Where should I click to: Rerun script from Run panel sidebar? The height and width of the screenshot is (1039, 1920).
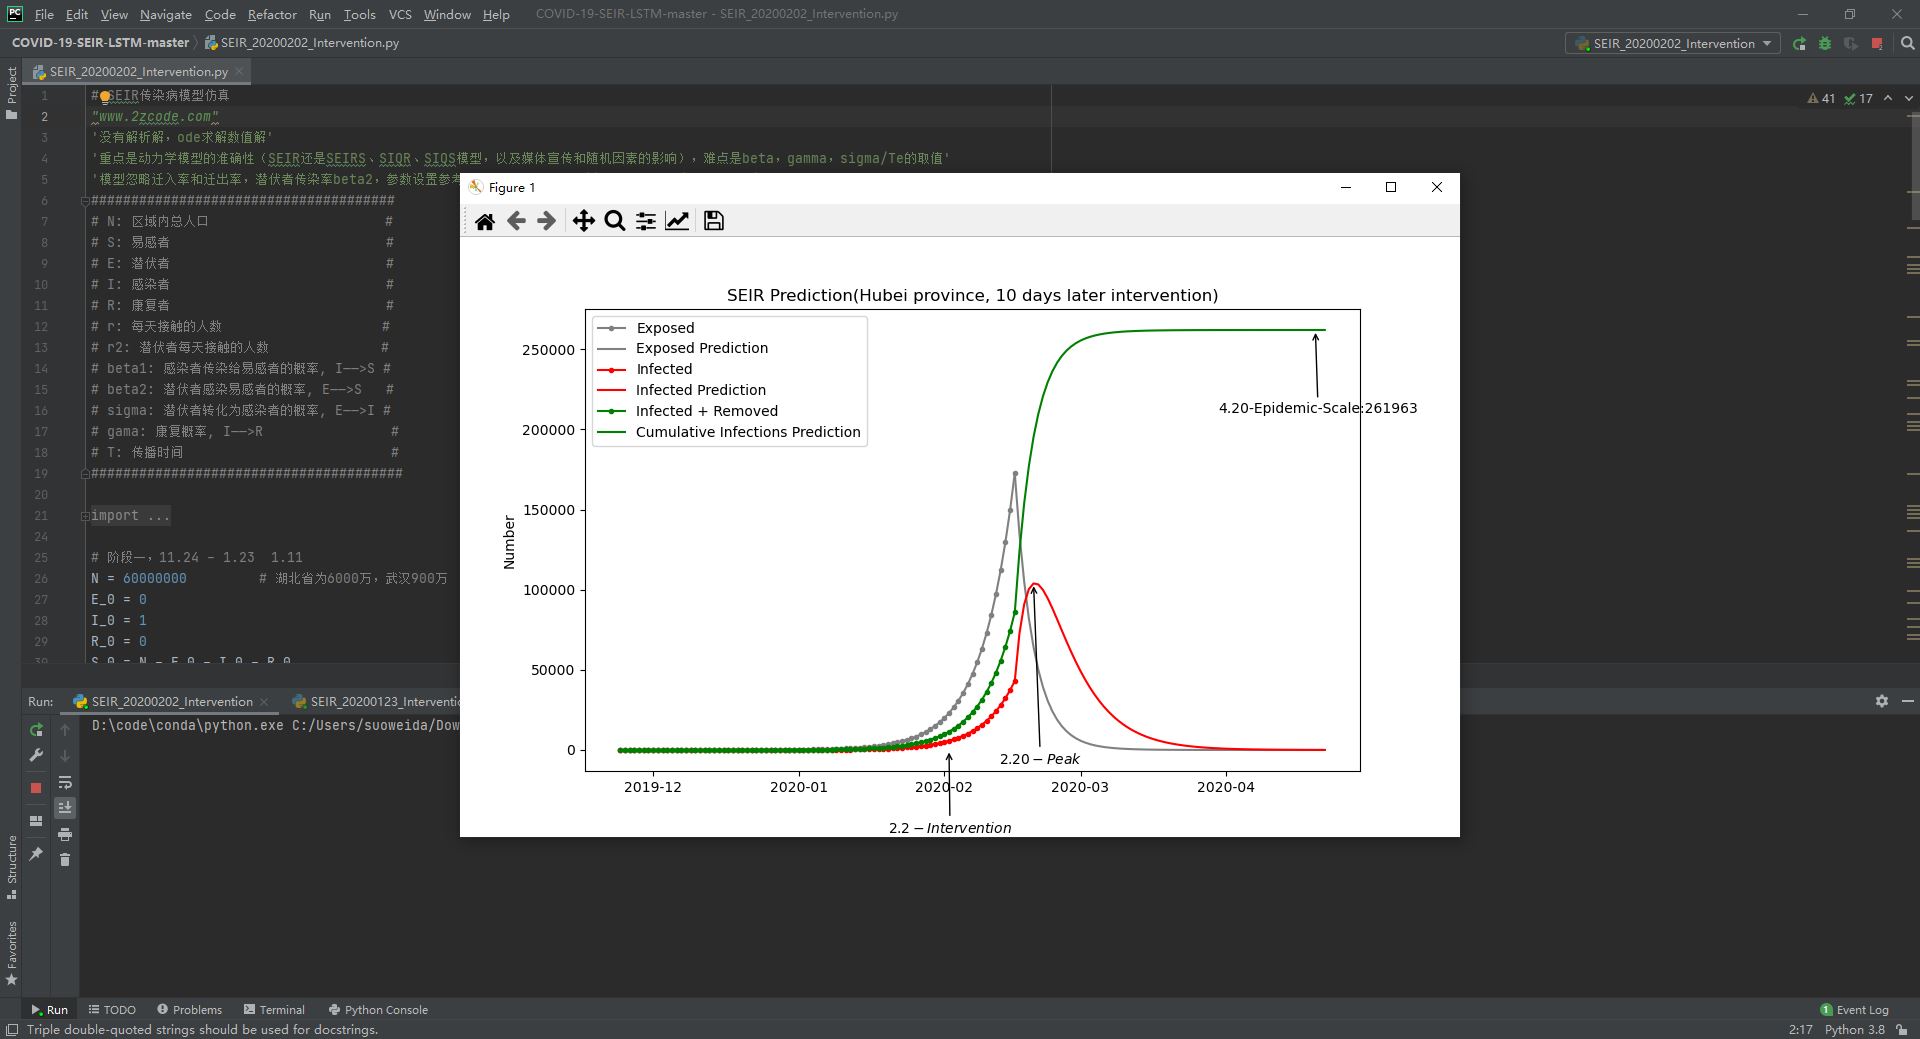(x=36, y=730)
